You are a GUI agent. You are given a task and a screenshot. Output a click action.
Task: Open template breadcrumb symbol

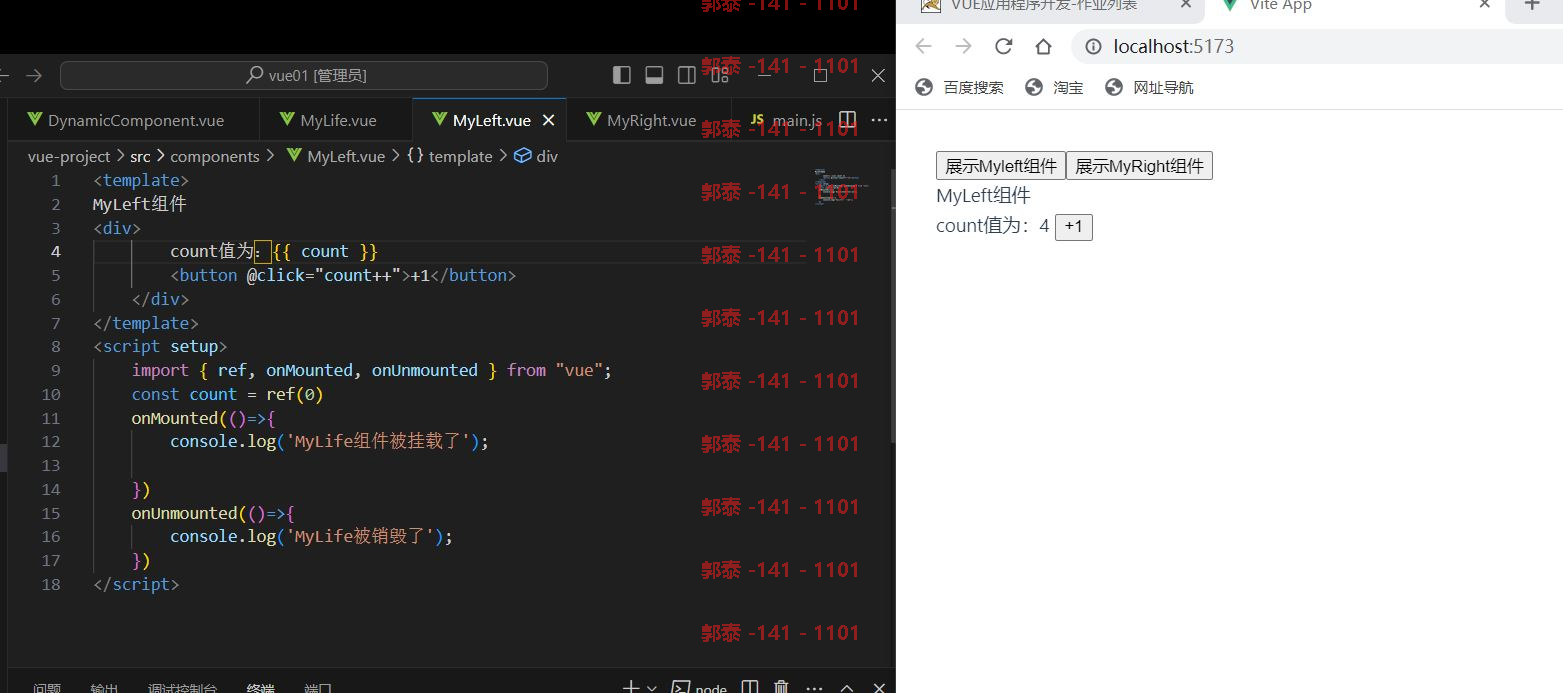[460, 156]
